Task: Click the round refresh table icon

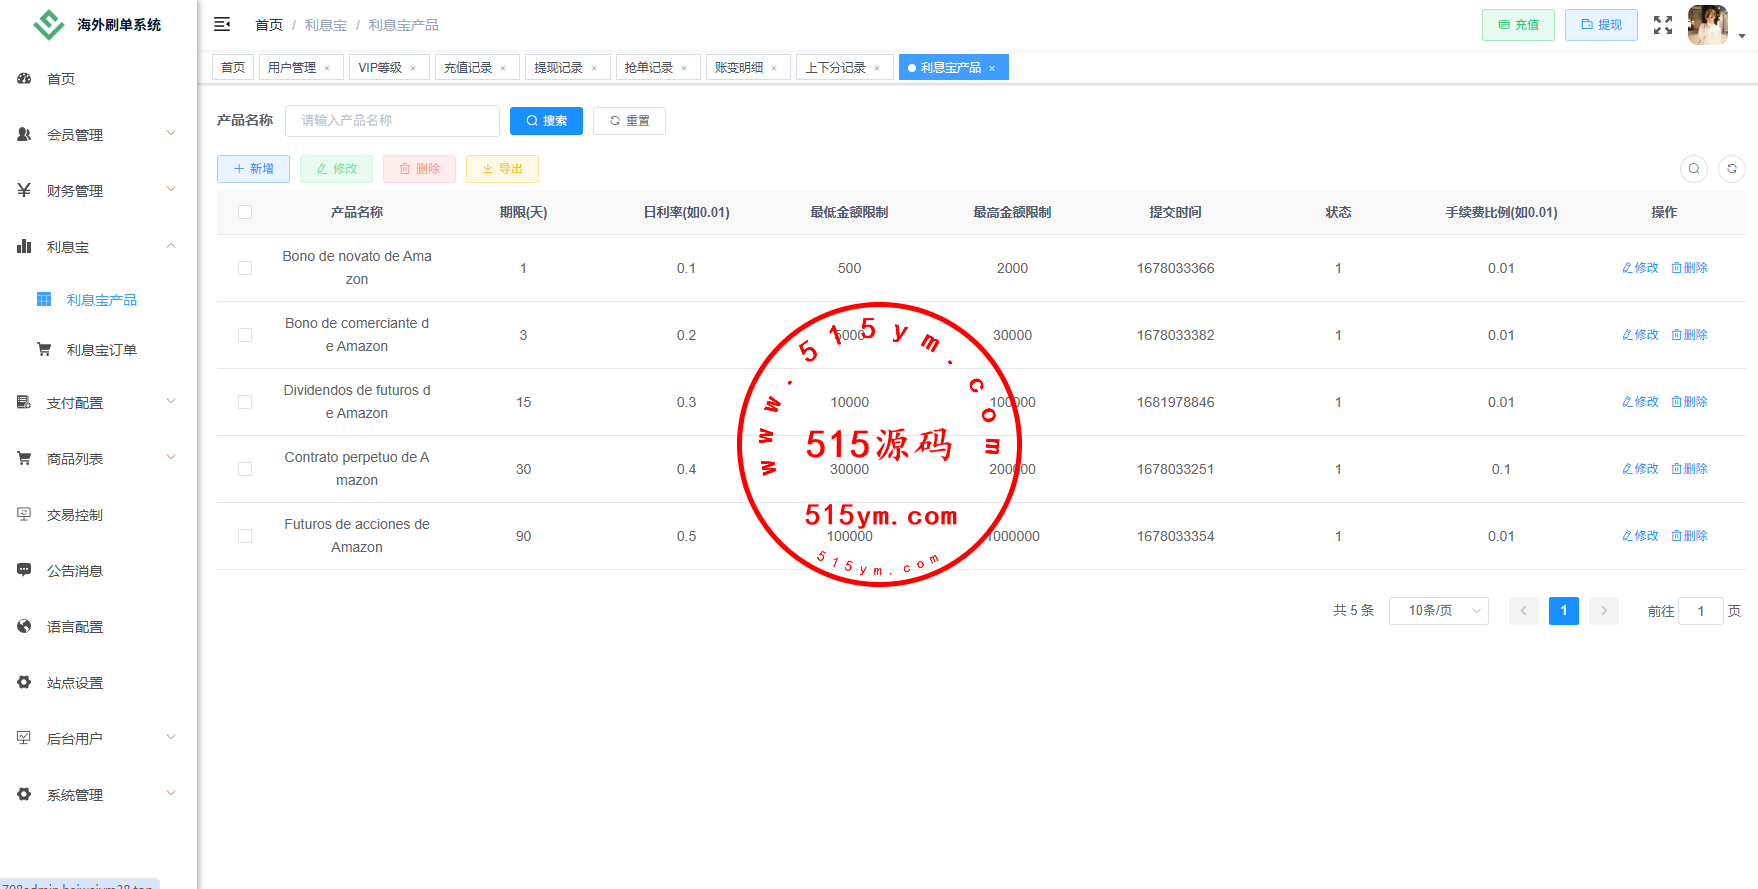Action: [1731, 169]
